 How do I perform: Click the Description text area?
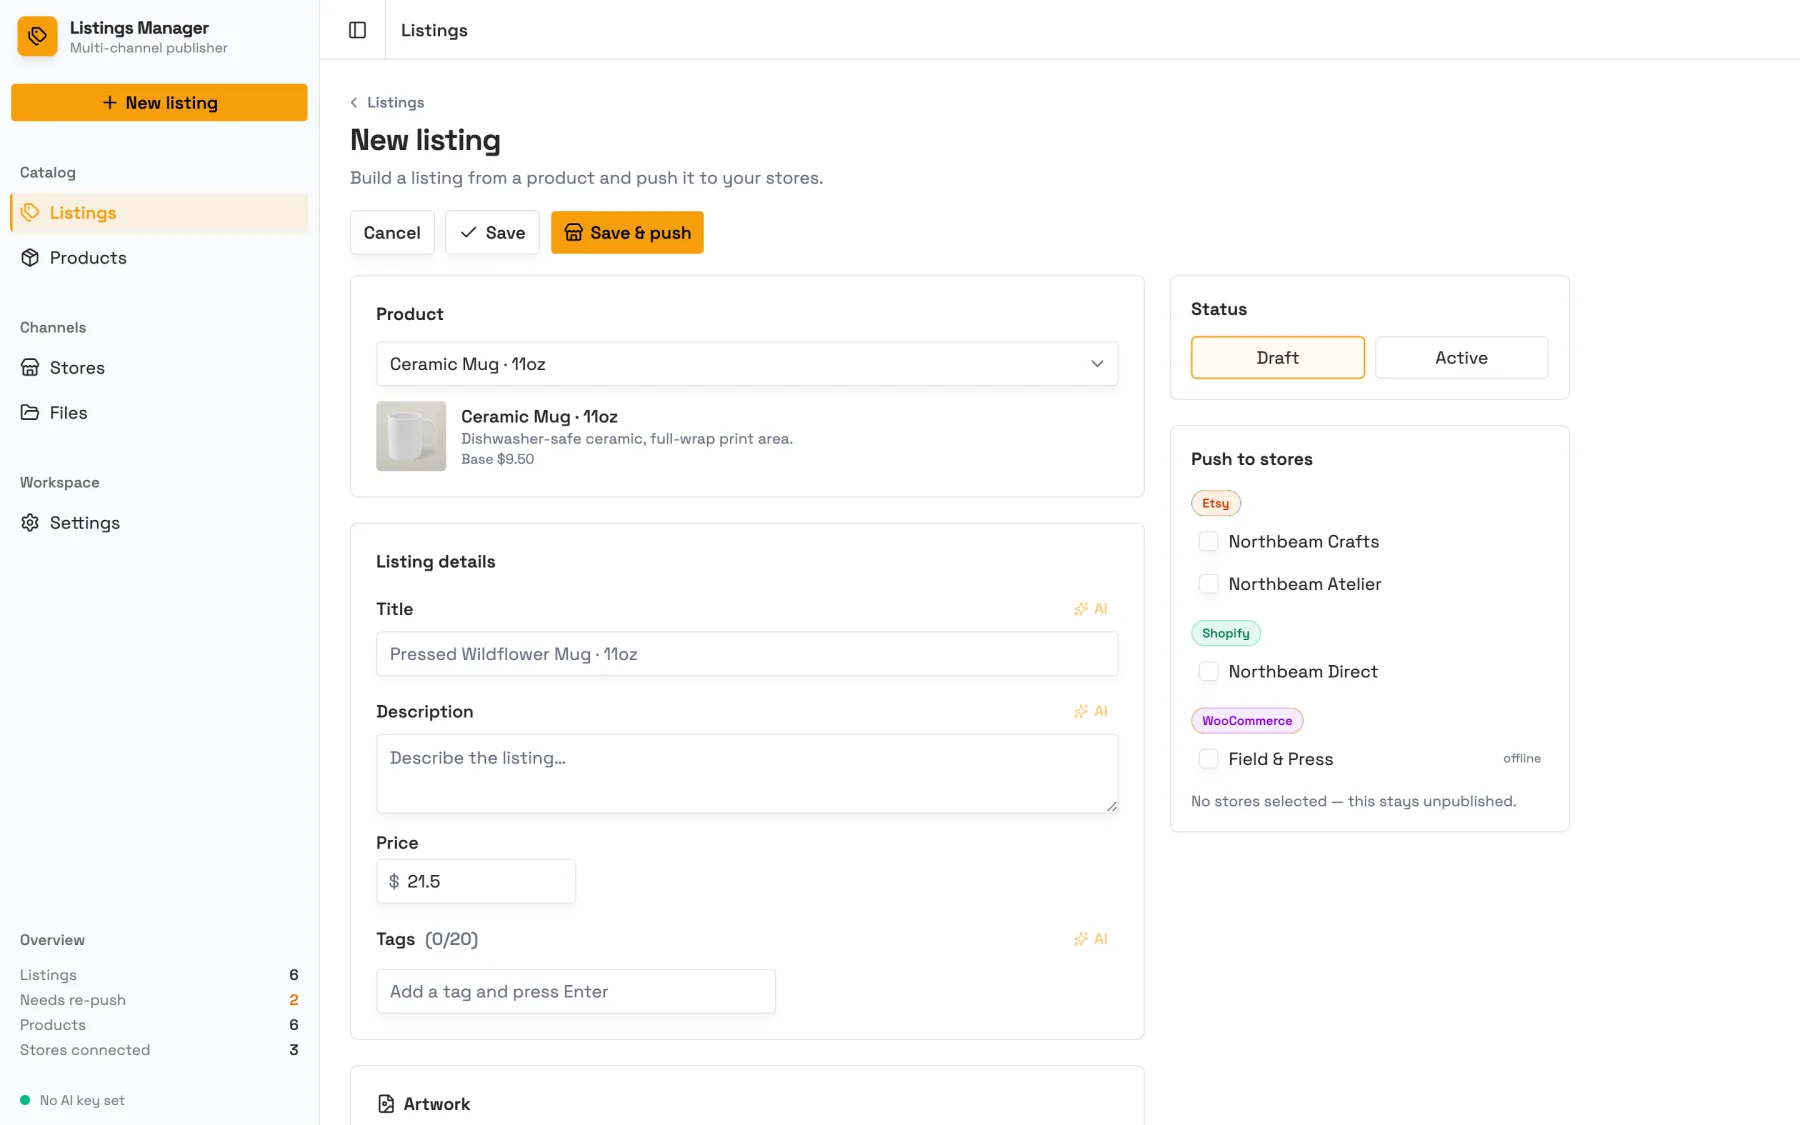pos(746,773)
